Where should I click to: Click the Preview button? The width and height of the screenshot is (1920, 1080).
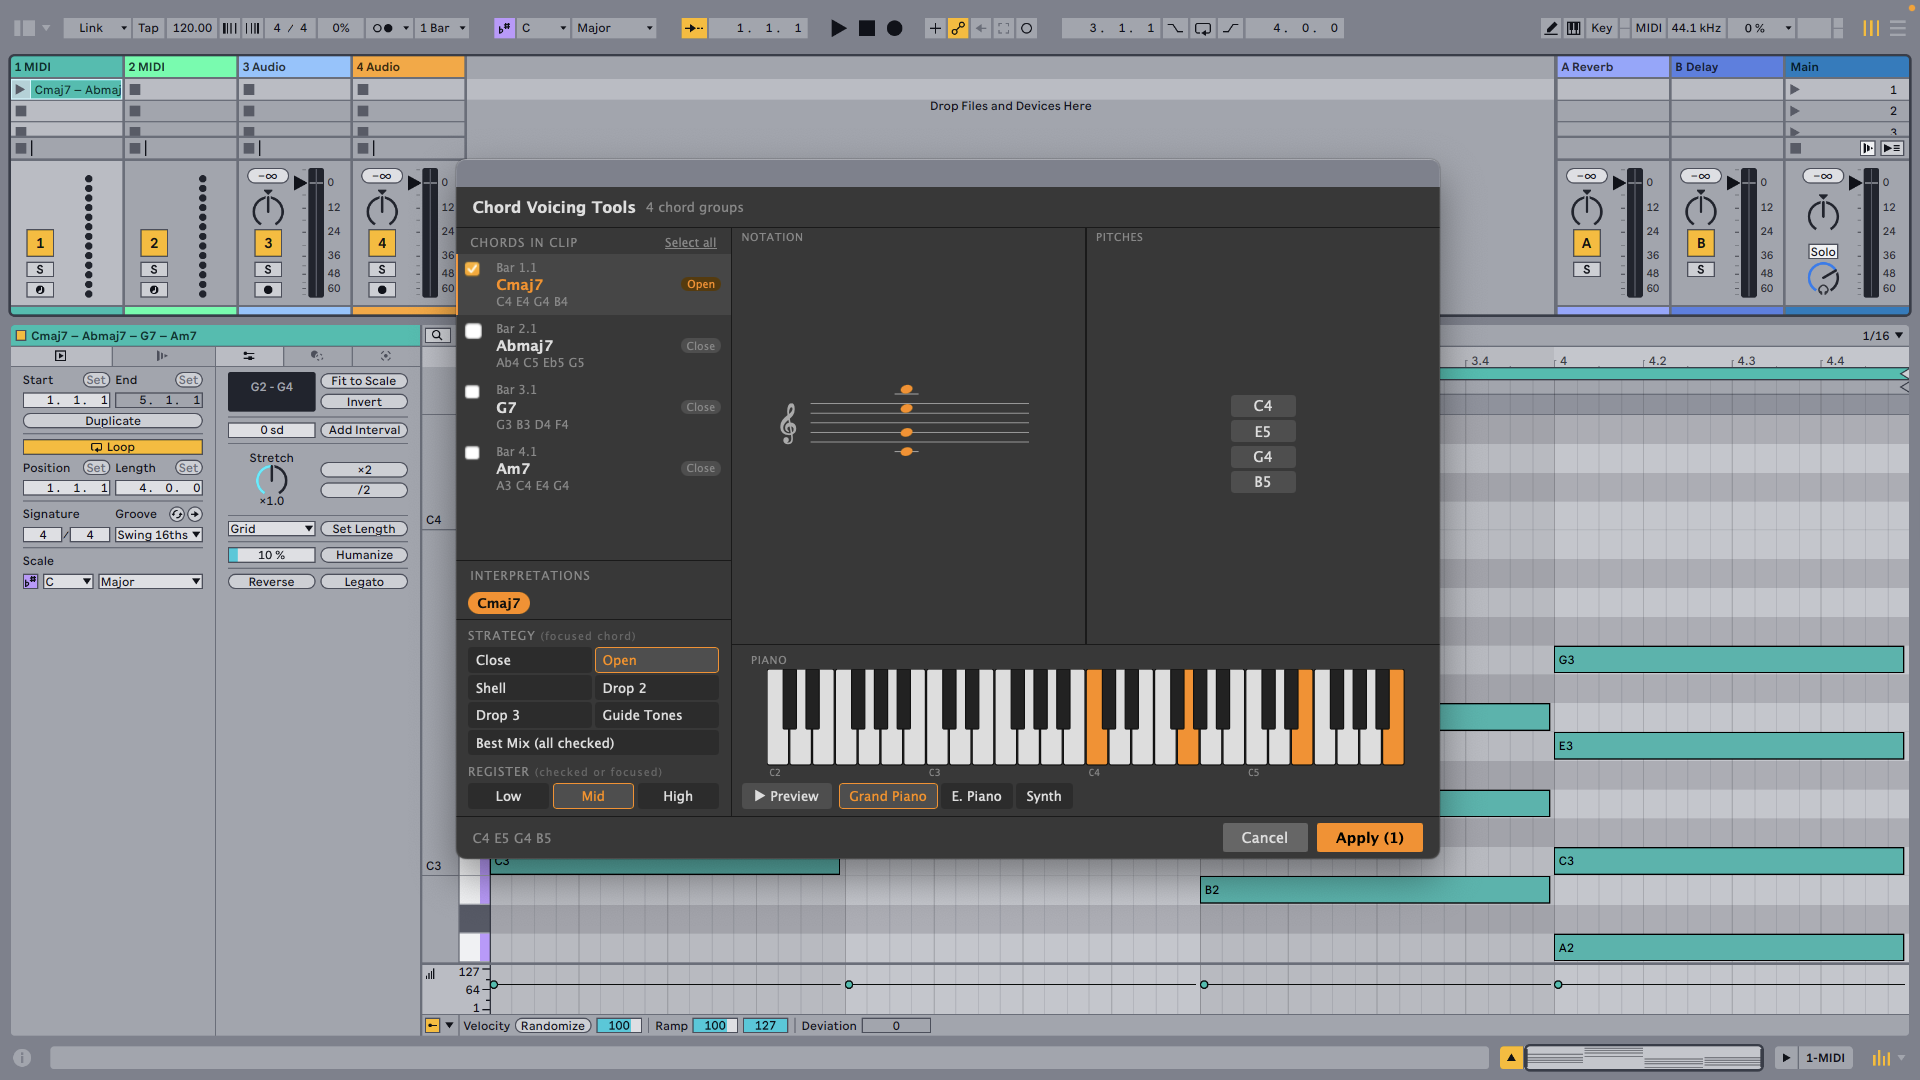[x=786, y=796]
